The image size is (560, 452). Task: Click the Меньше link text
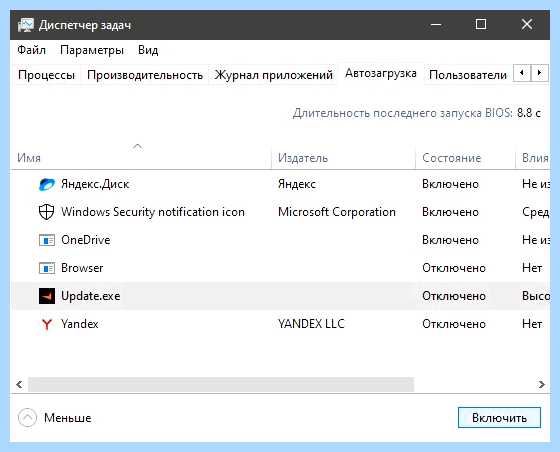point(68,418)
